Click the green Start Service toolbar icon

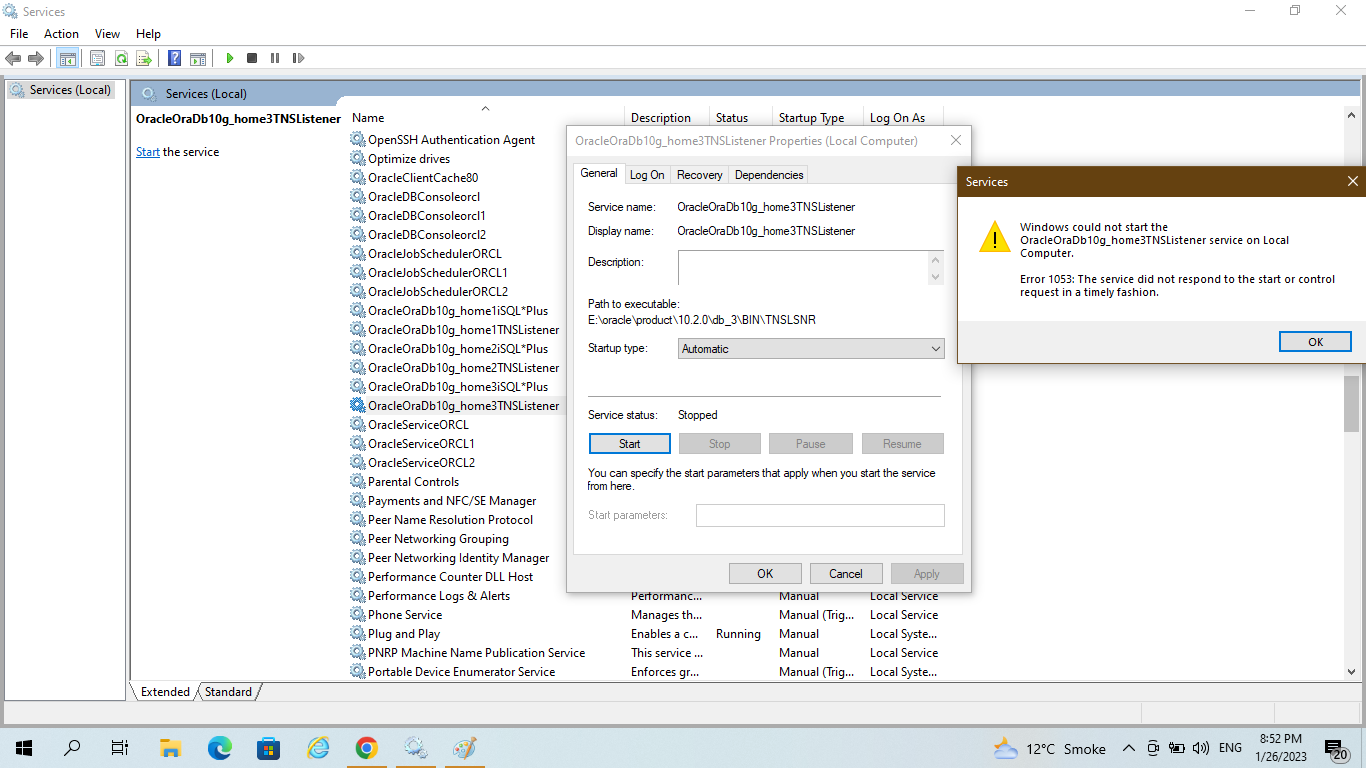(230, 58)
